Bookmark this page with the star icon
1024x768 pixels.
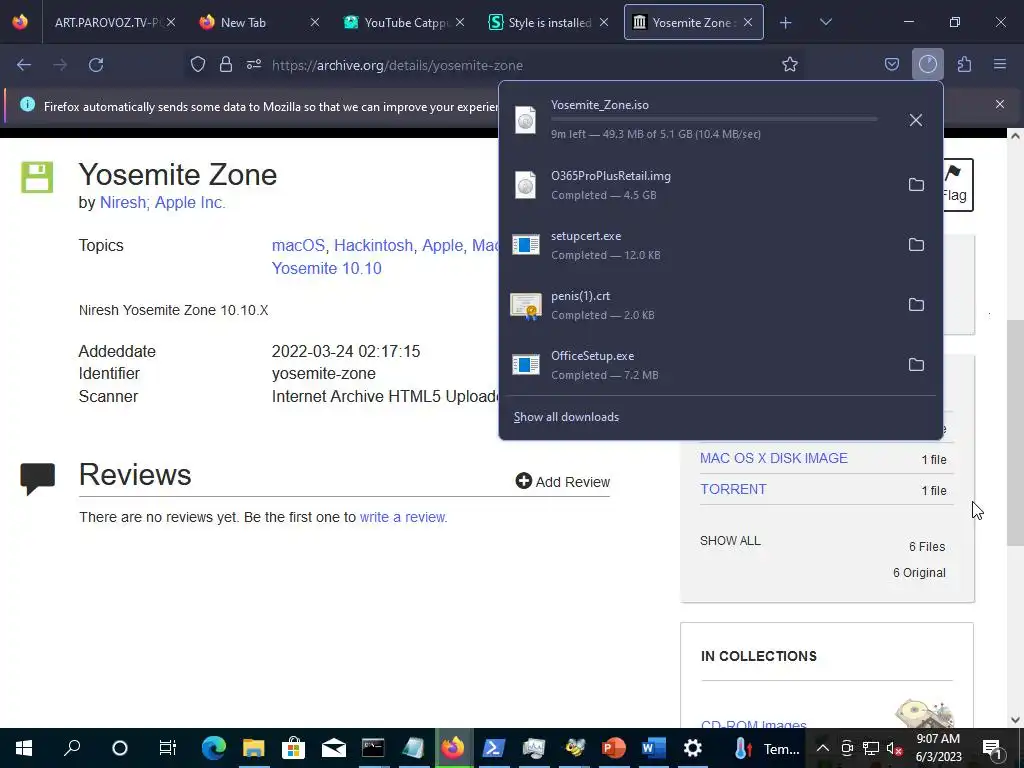pyautogui.click(x=790, y=65)
